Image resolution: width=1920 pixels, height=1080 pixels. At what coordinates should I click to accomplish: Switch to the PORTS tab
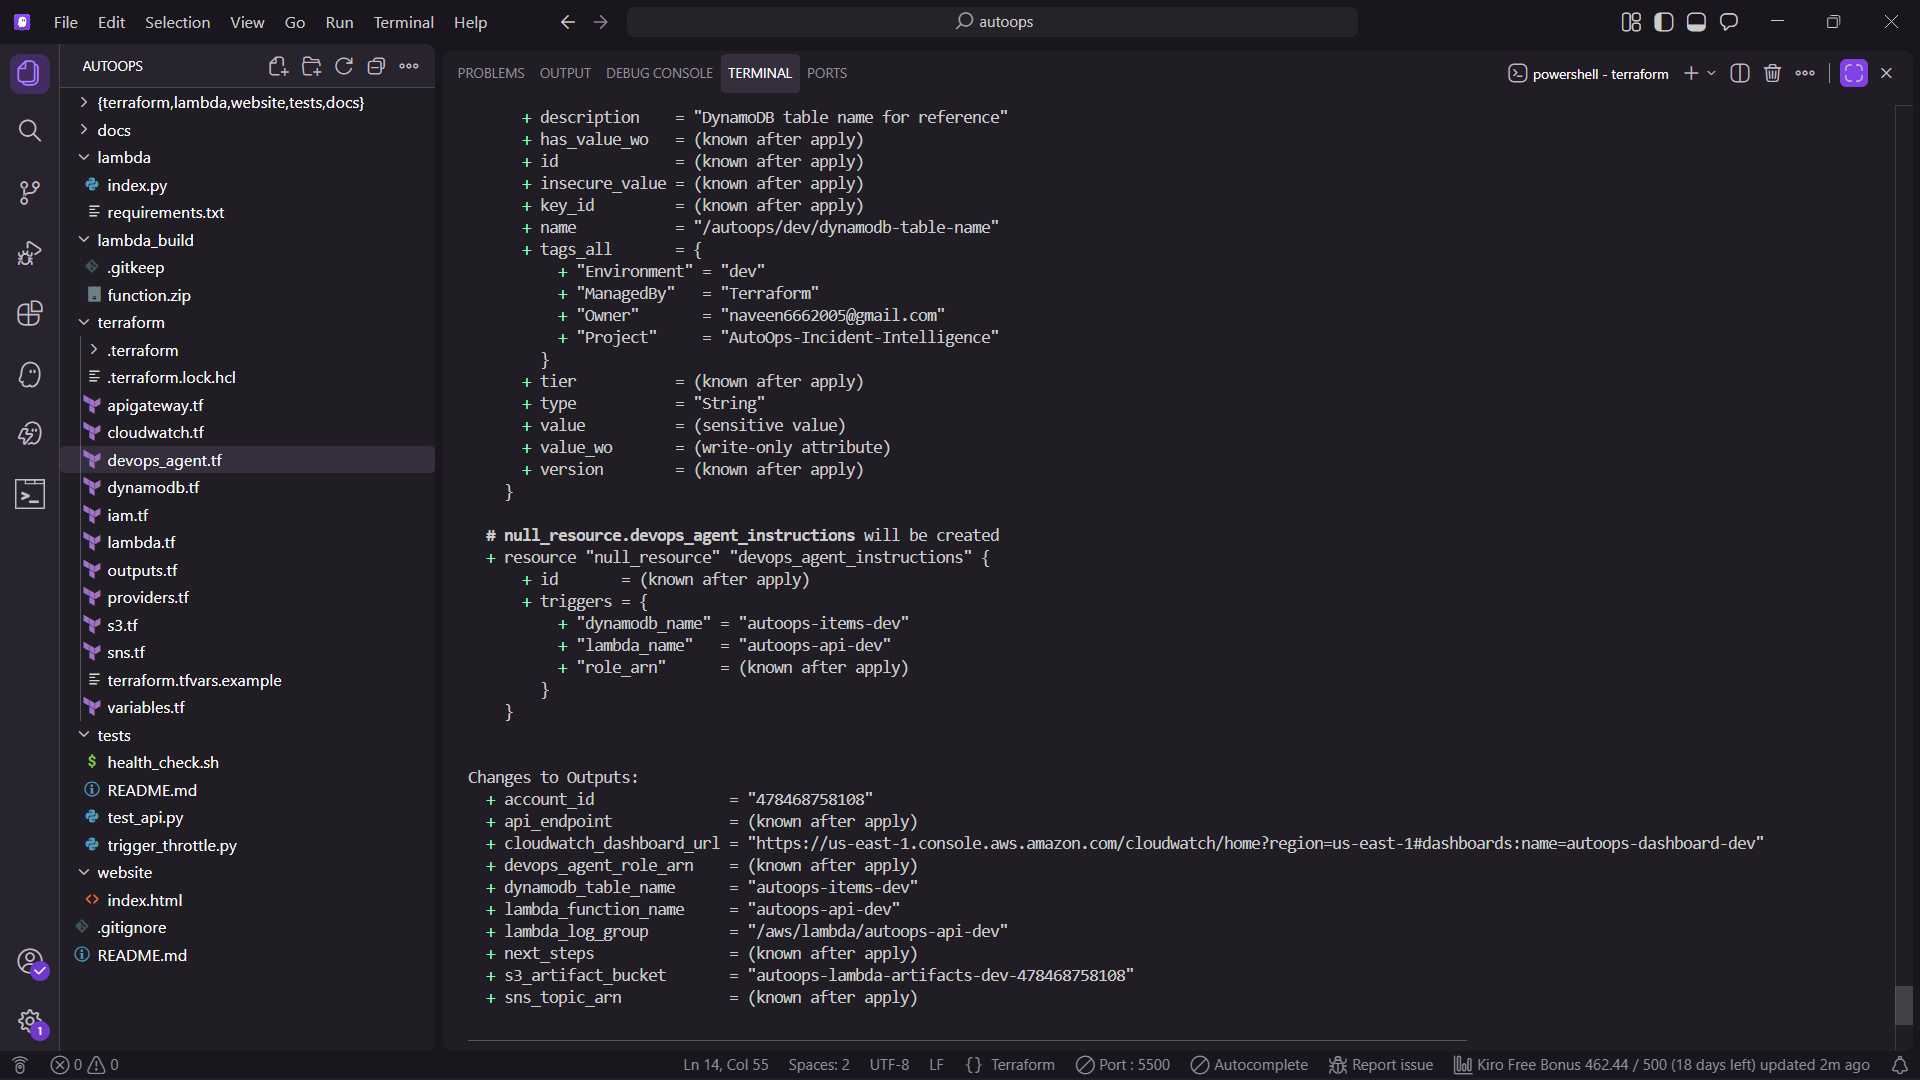pos(827,73)
